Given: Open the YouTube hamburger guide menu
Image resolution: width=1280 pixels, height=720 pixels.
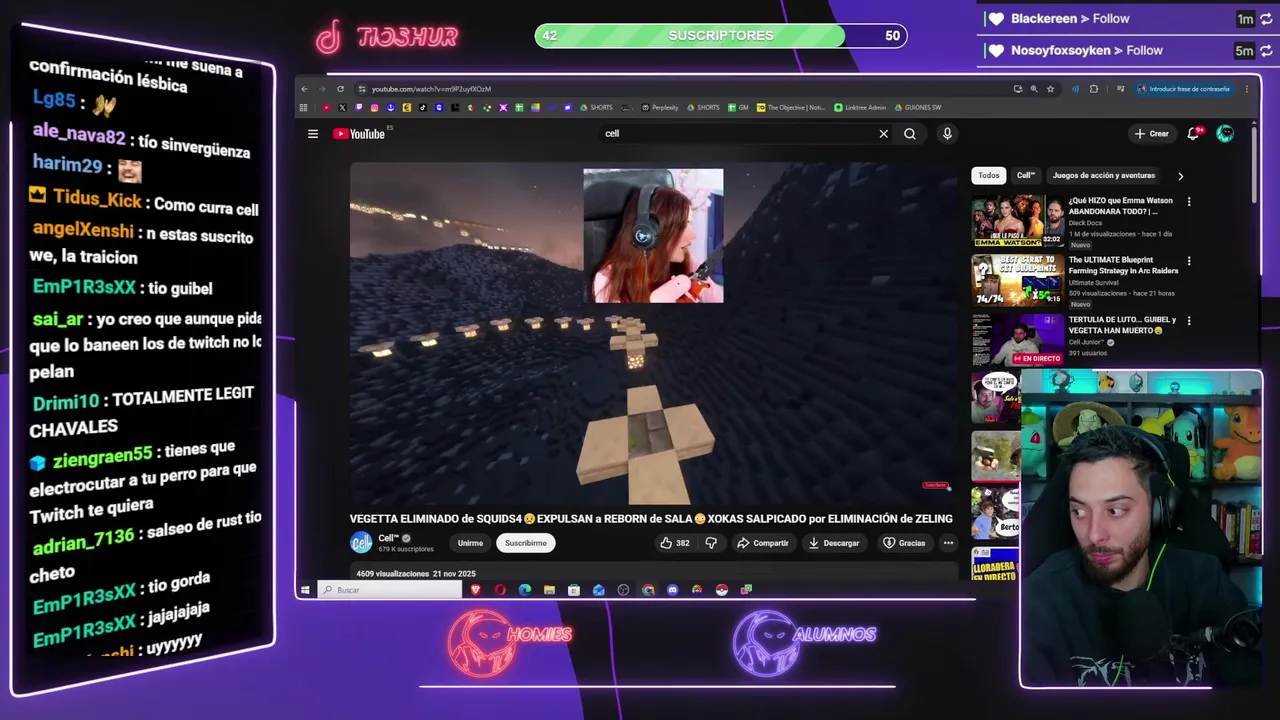Looking at the screenshot, I should [x=313, y=134].
